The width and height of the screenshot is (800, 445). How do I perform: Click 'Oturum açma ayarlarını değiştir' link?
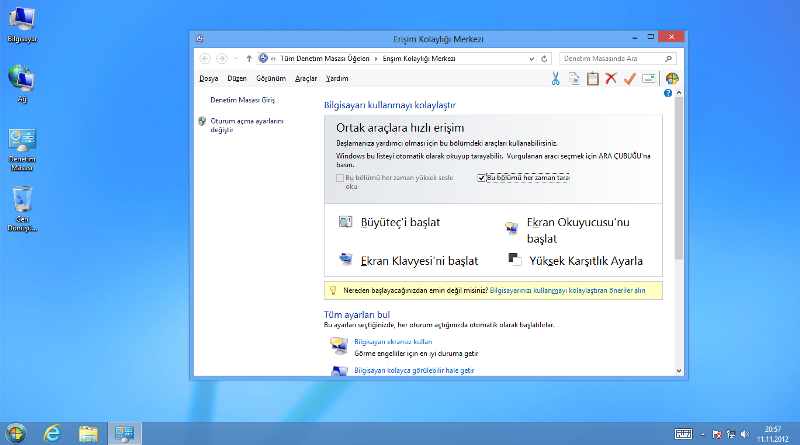(x=247, y=125)
